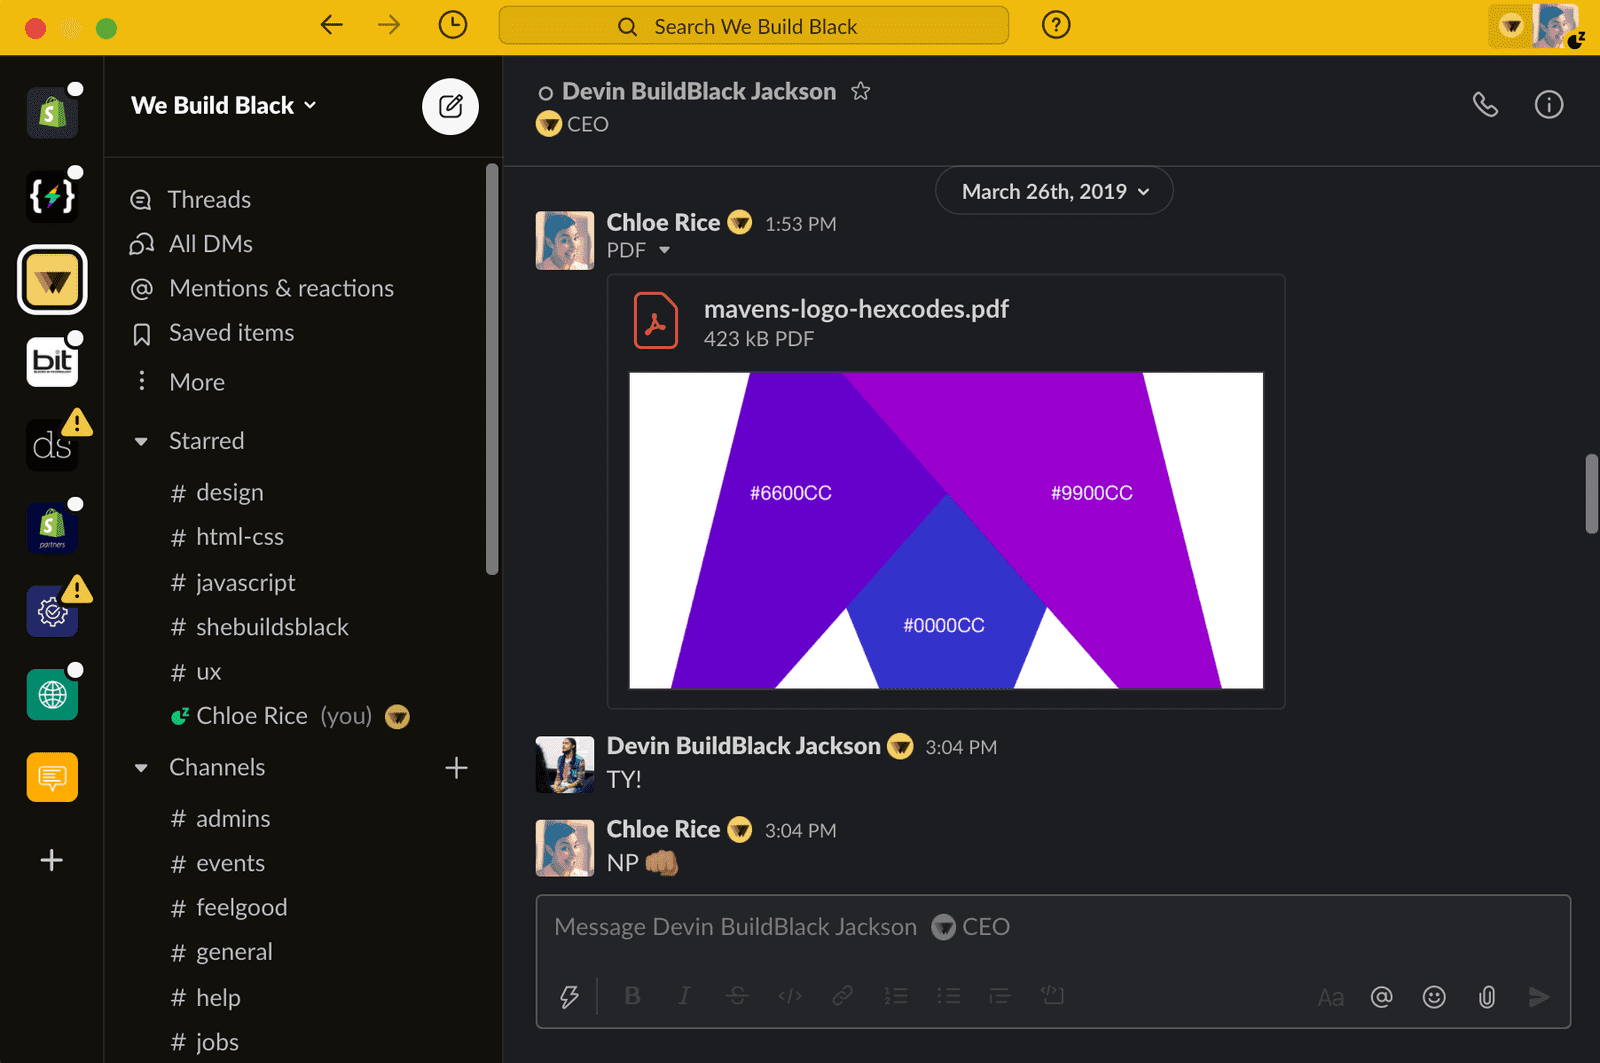Mention someone using the @ icon
The width and height of the screenshot is (1600, 1063).
[x=1381, y=996]
